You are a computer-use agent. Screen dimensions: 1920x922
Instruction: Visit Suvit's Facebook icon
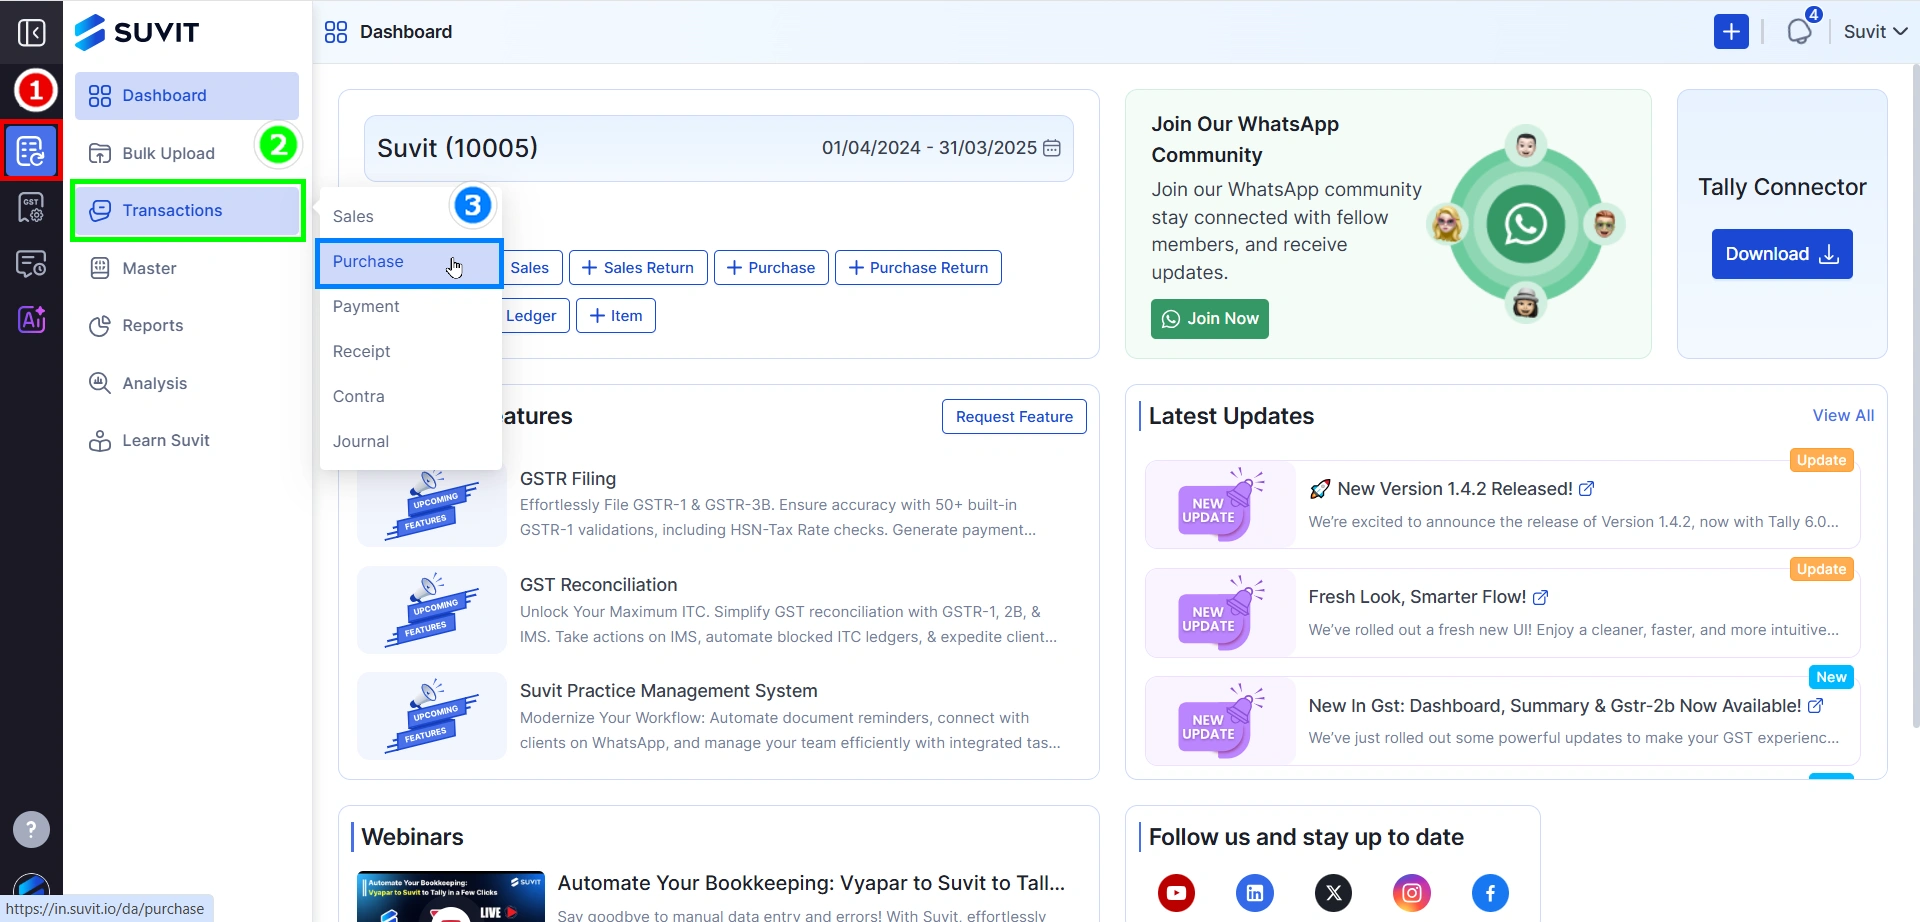pyautogui.click(x=1490, y=893)
